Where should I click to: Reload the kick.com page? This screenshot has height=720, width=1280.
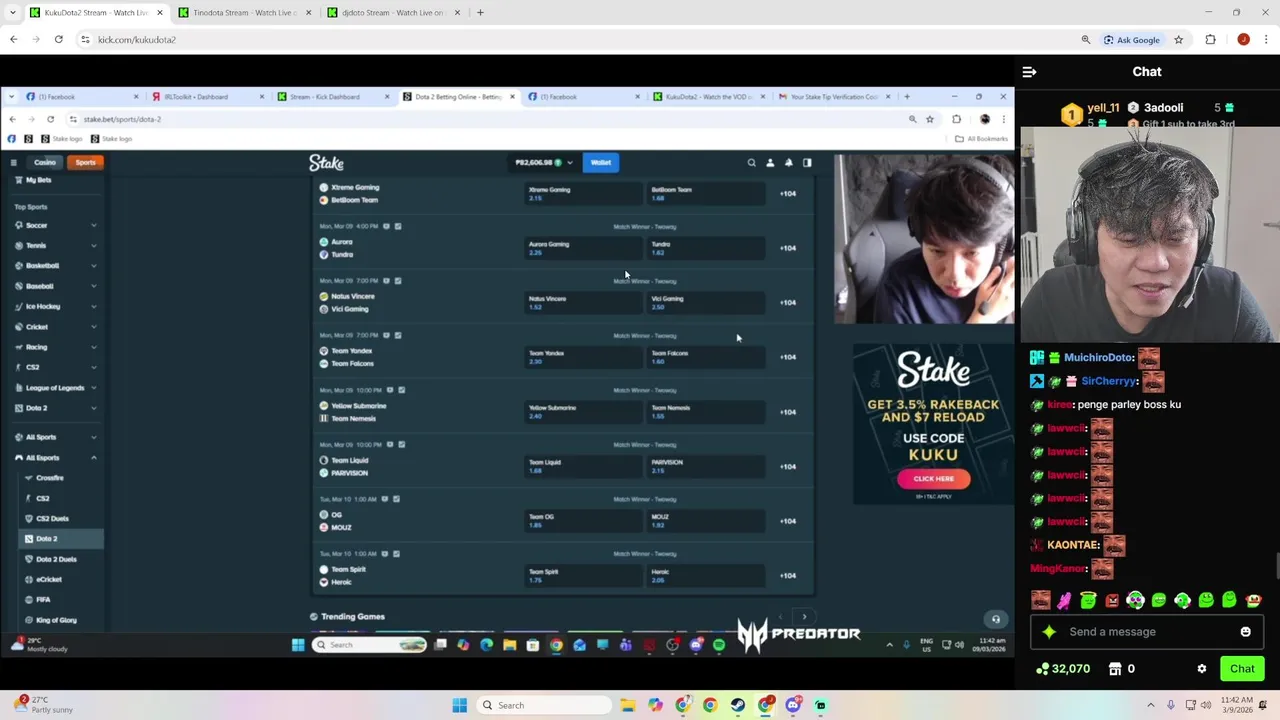coord(59,40)
